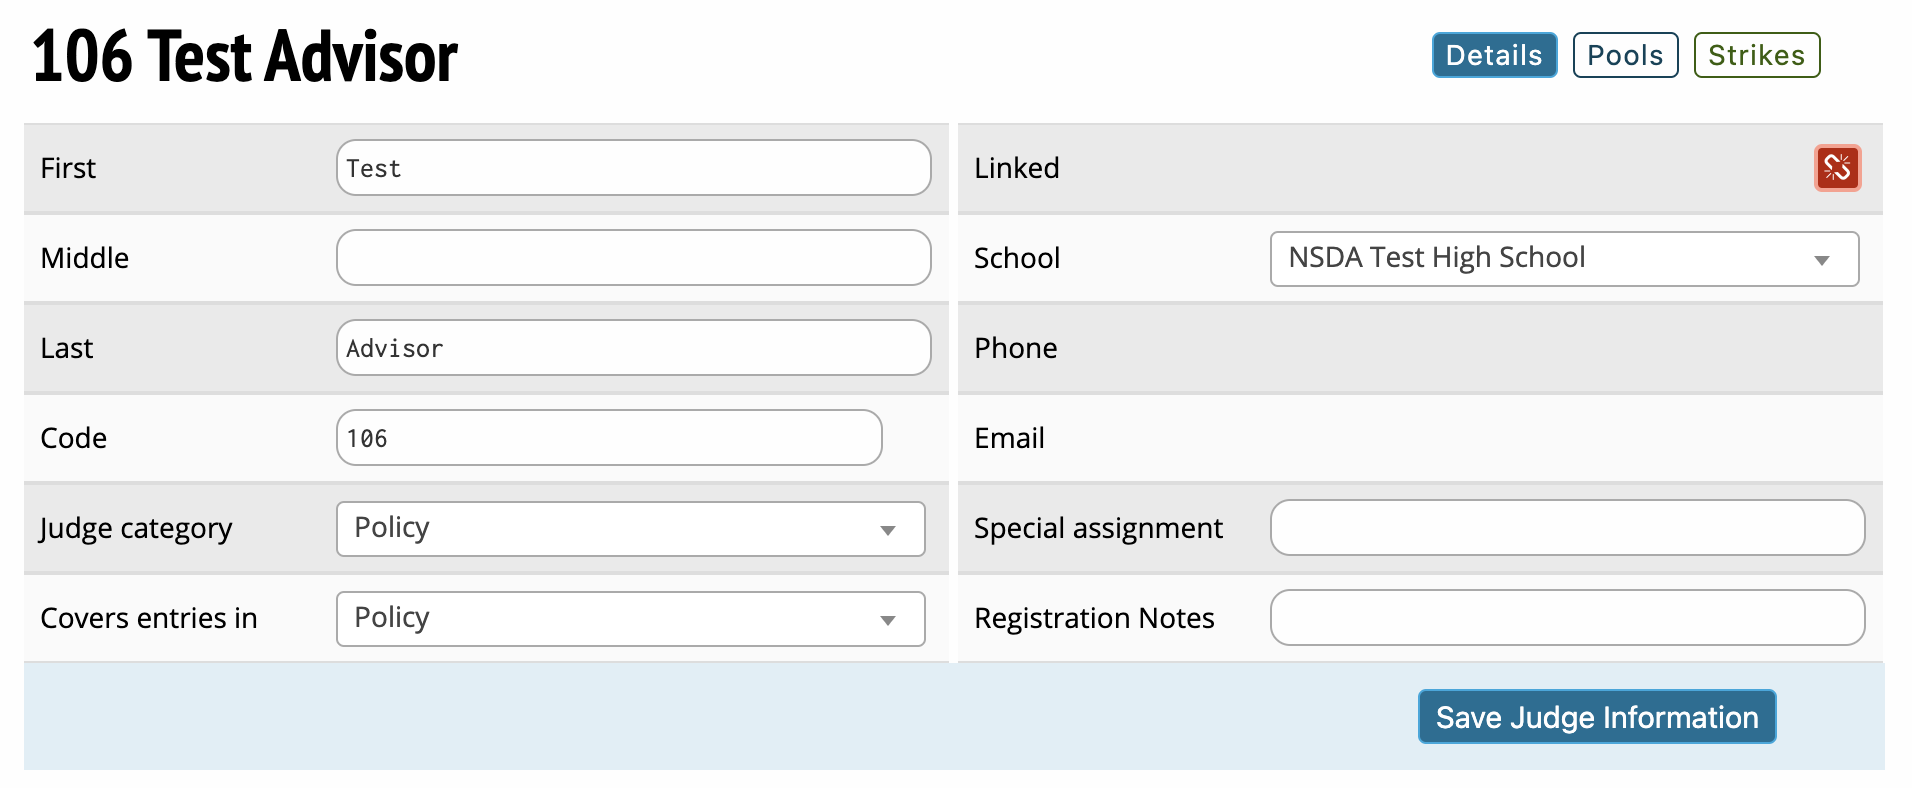Expand the Judge category dropdown
1912x788 pixels.
point(630,529)
